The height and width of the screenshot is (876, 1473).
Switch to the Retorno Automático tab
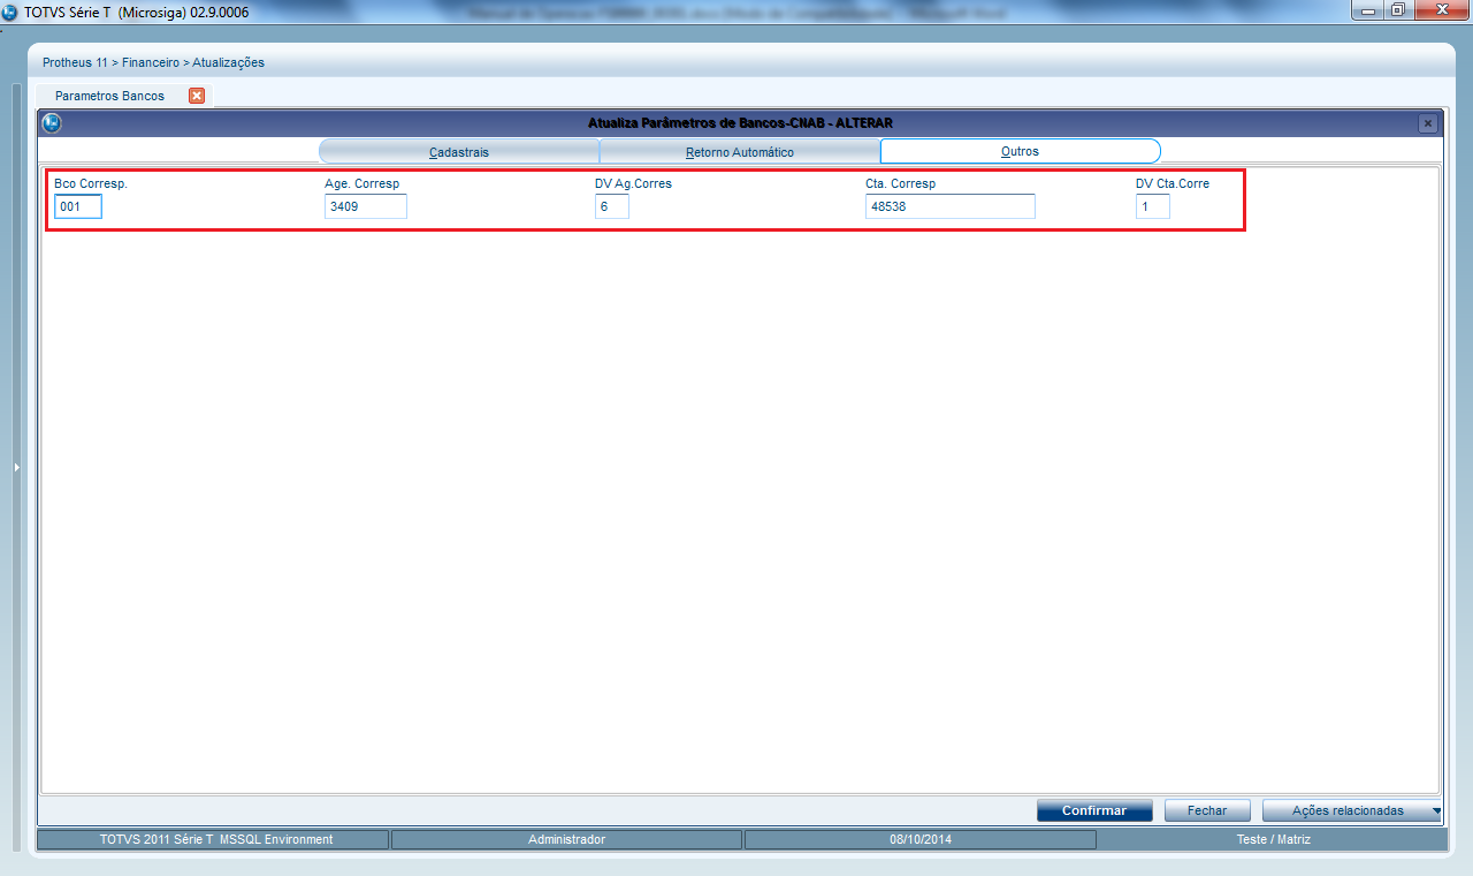(739, 152)
